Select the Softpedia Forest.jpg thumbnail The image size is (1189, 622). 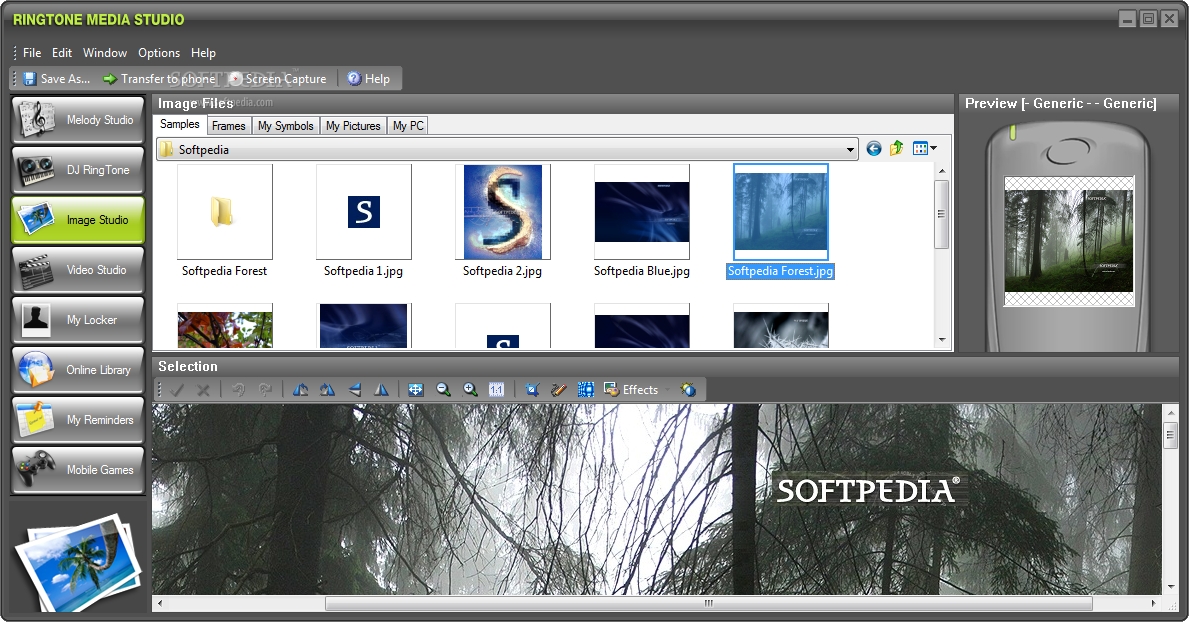click(x=780, y=212)
